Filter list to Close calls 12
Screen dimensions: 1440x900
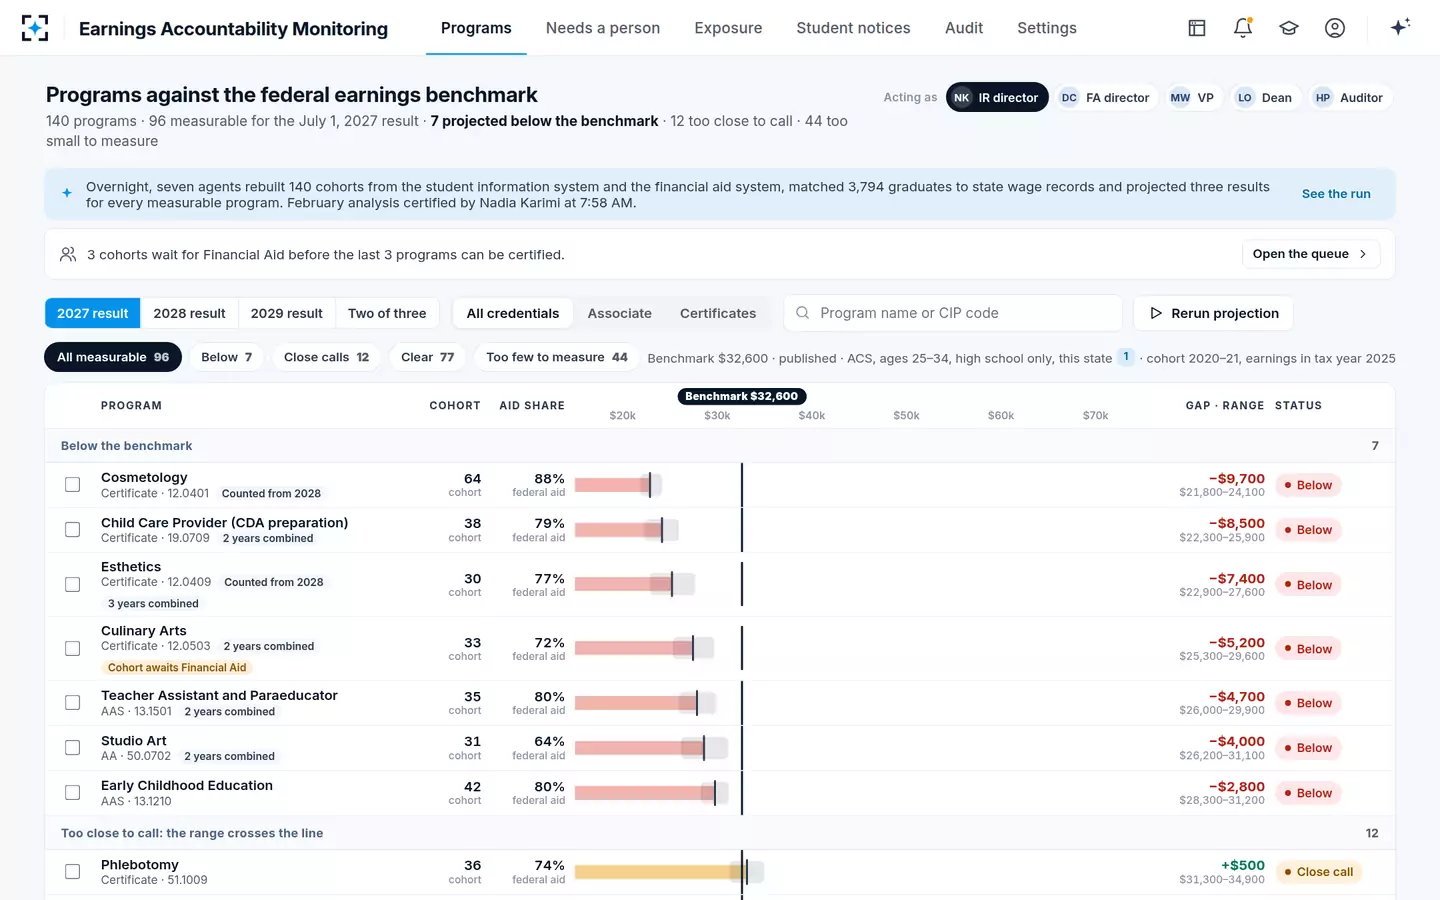tap(327, 357)
